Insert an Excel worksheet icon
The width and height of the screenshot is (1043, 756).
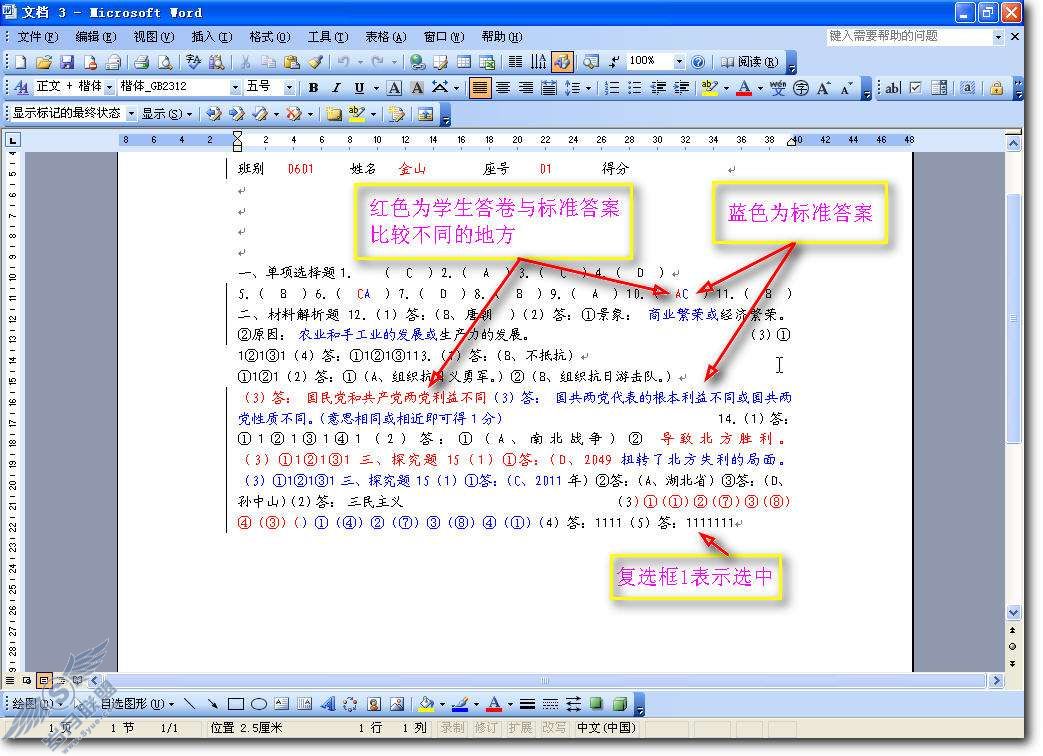[487, 63]
